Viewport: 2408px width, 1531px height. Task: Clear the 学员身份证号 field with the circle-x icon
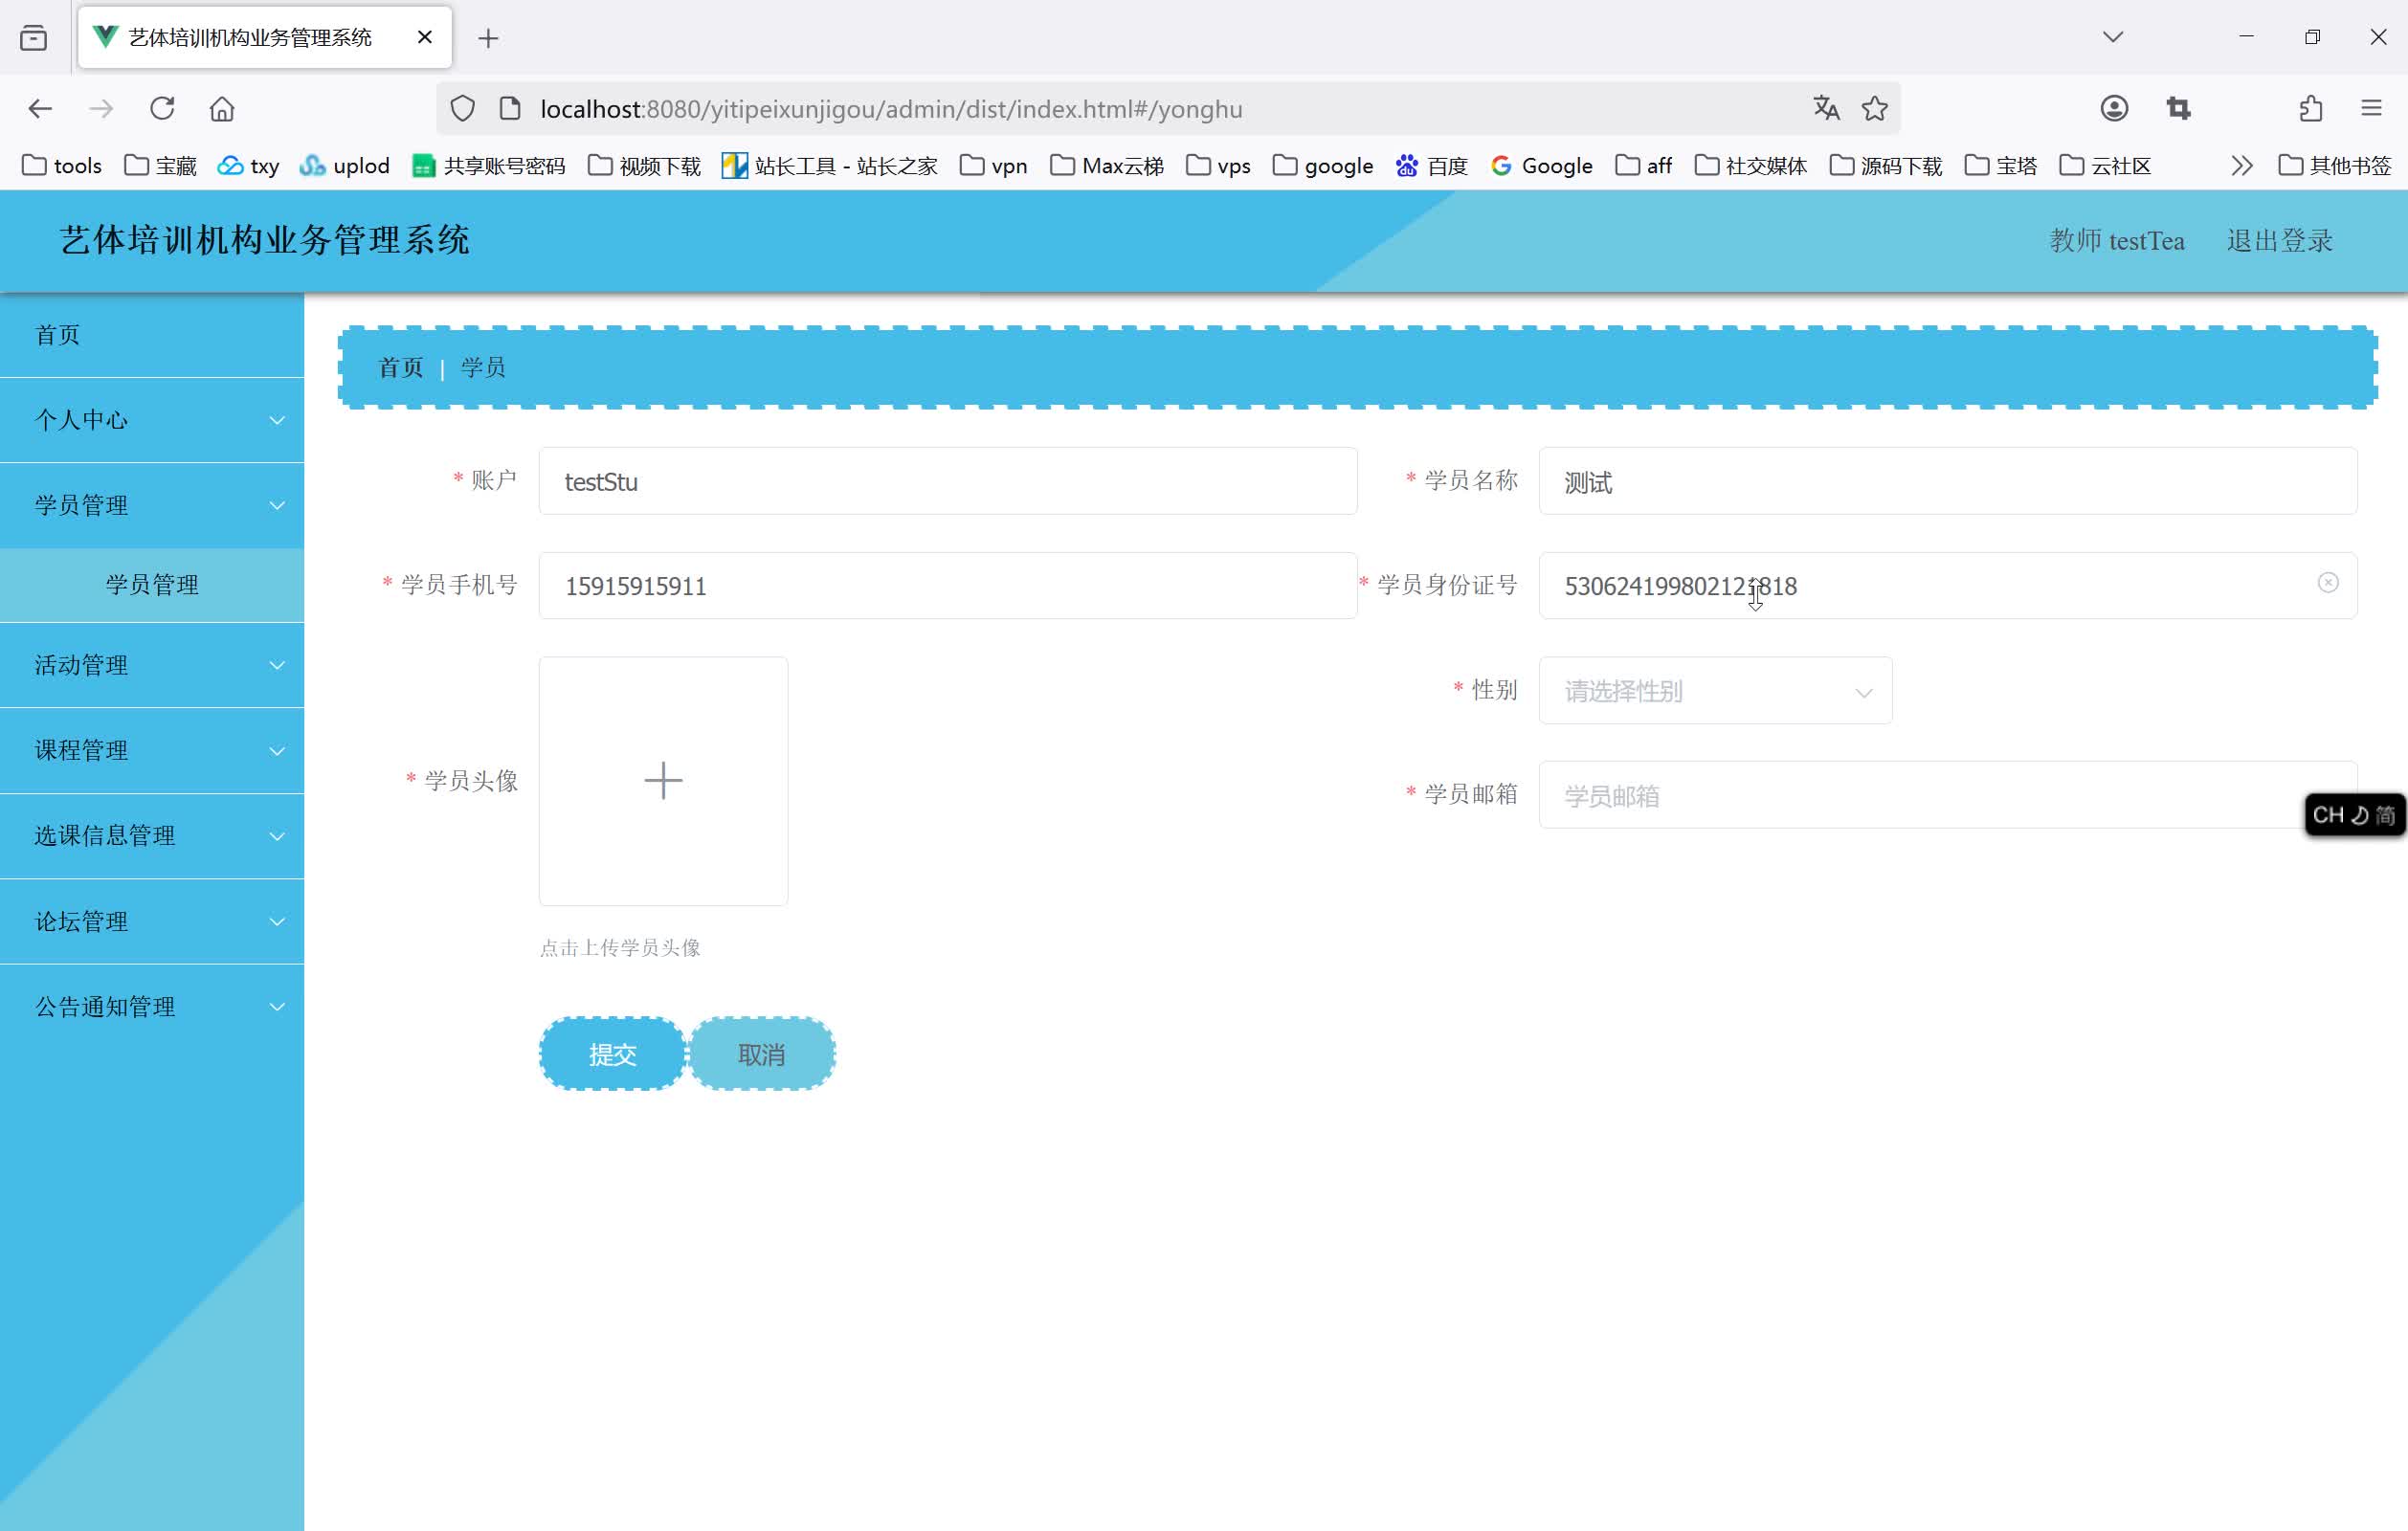pos(2327,583)
